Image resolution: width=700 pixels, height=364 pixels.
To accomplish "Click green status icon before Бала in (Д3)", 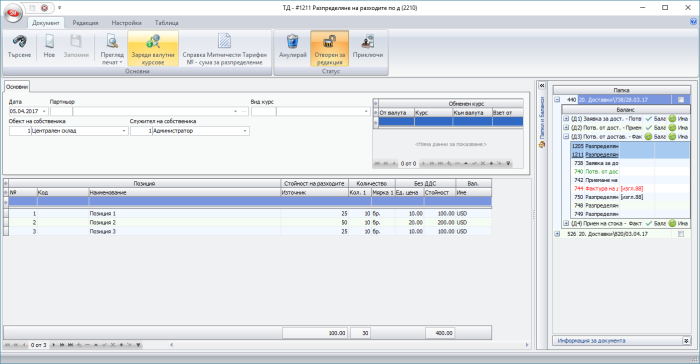I will click(649, 136).
